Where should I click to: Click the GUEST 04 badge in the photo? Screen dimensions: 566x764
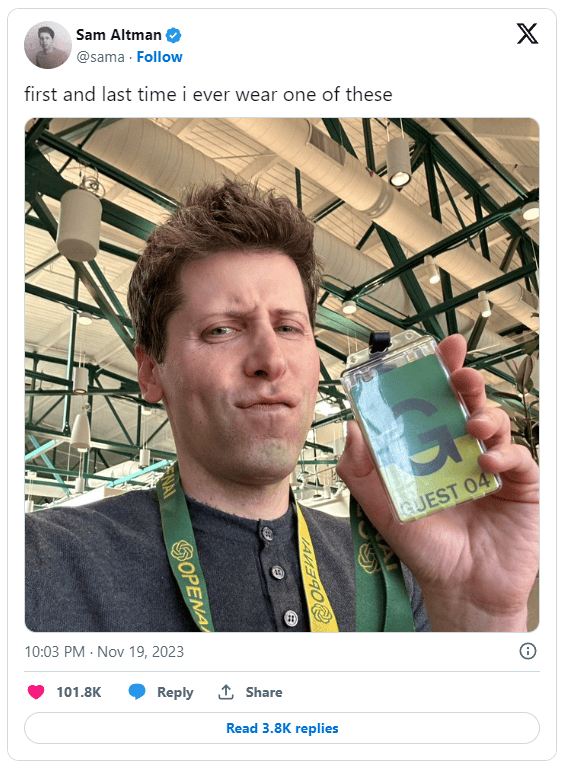pos(420,429)
